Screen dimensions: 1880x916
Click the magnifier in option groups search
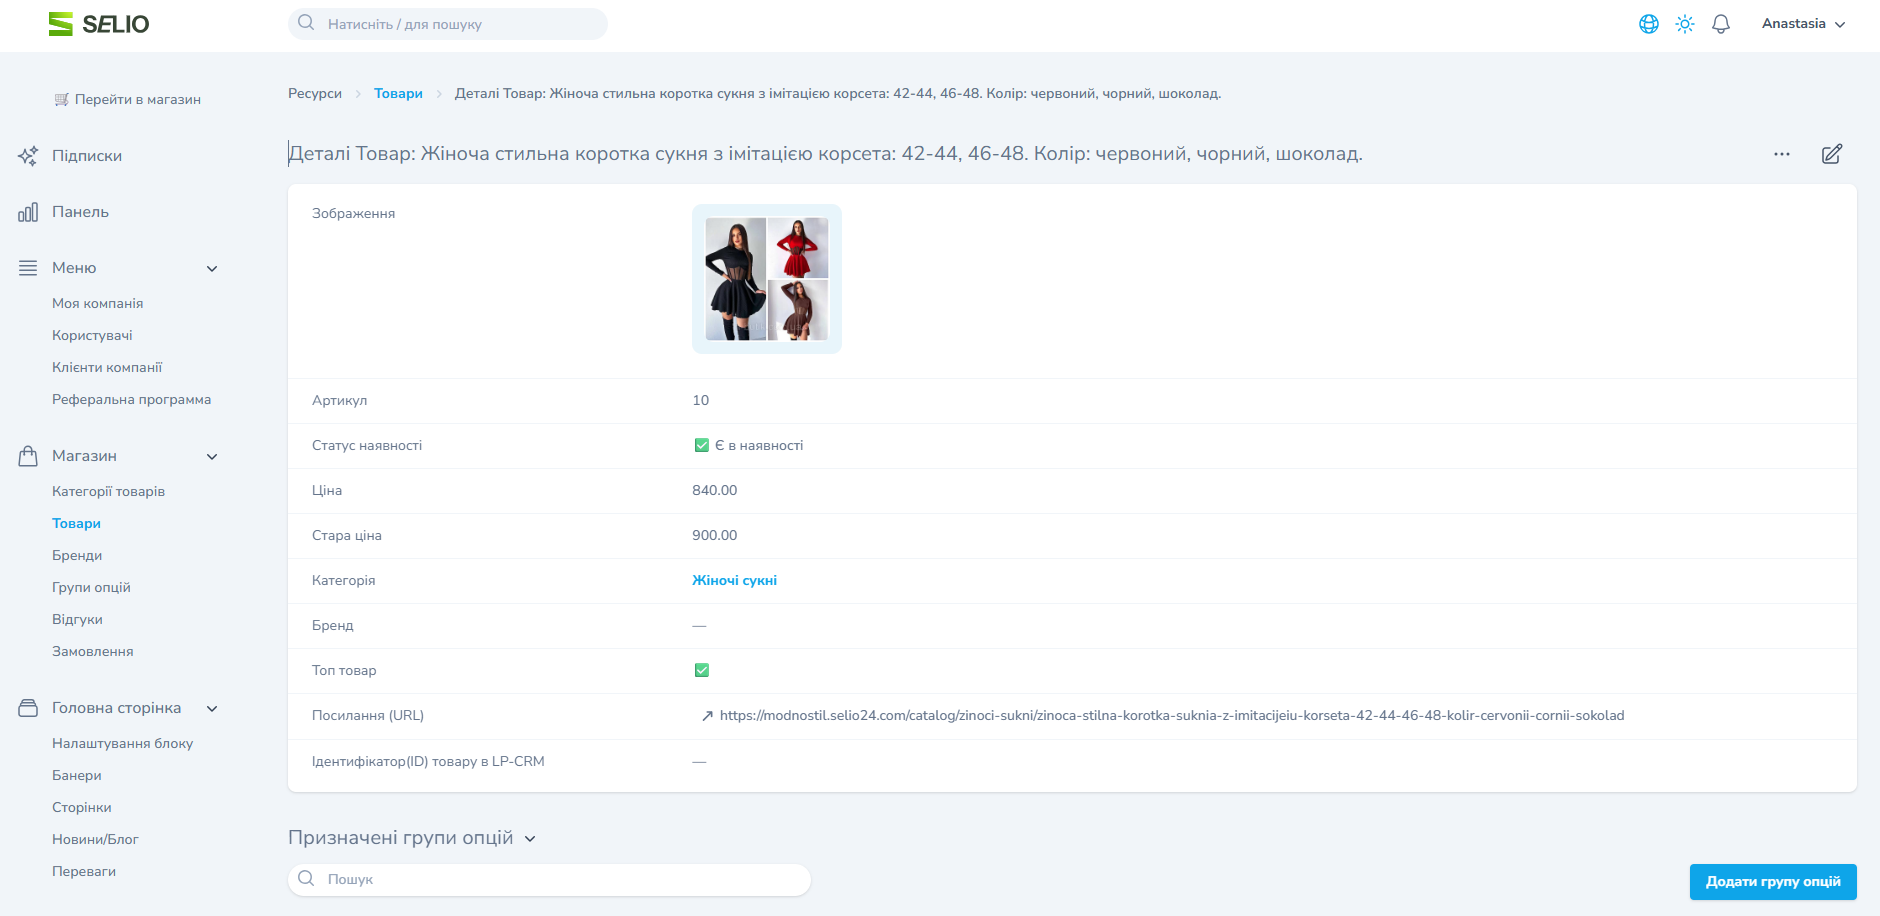coord(306,879)
